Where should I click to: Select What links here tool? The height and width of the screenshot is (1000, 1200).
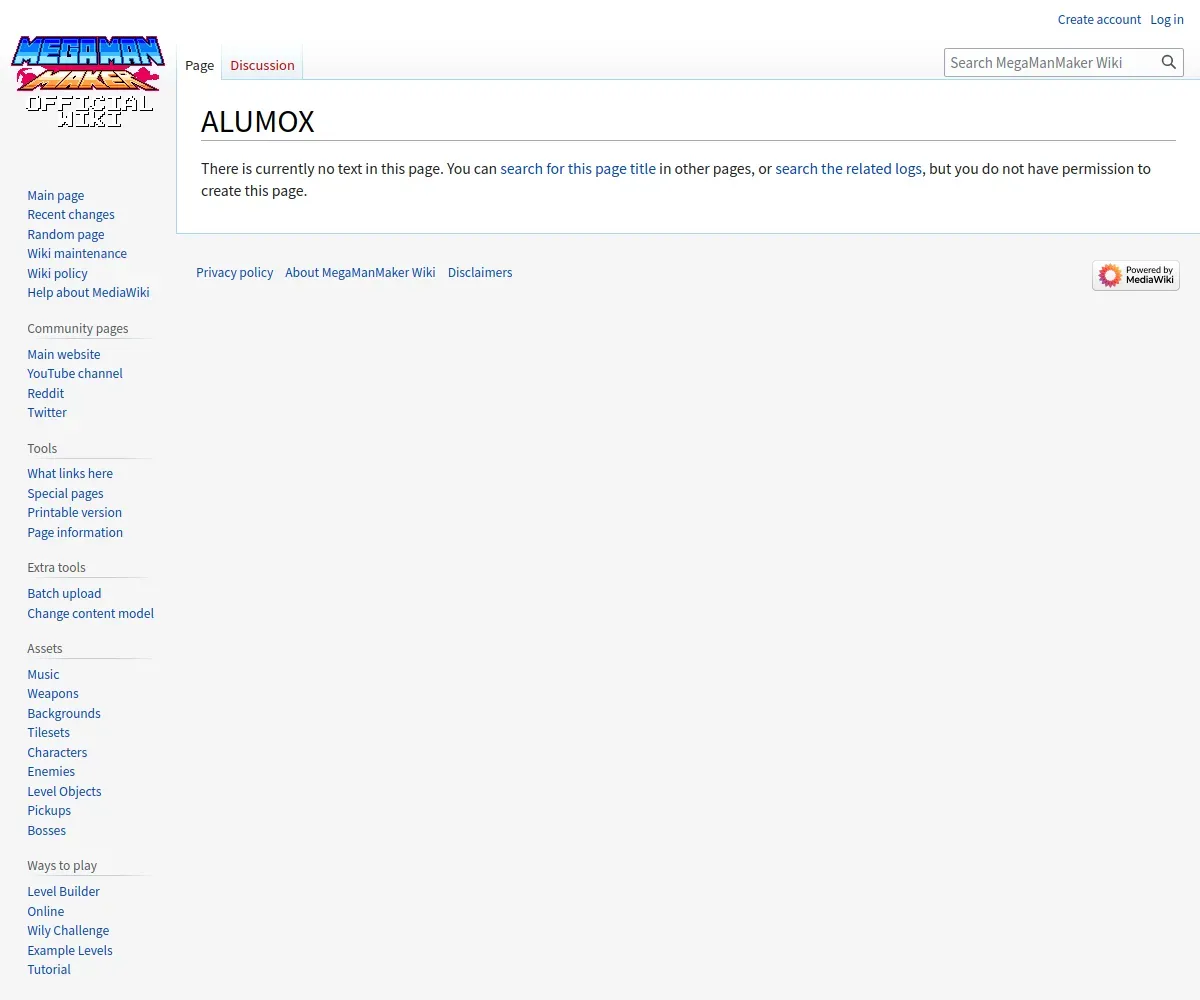point(70,473)
